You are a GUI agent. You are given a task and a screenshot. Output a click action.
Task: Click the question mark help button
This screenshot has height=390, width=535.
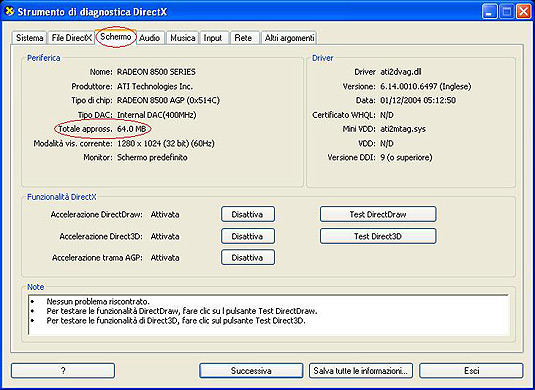[x=63, y=371]
